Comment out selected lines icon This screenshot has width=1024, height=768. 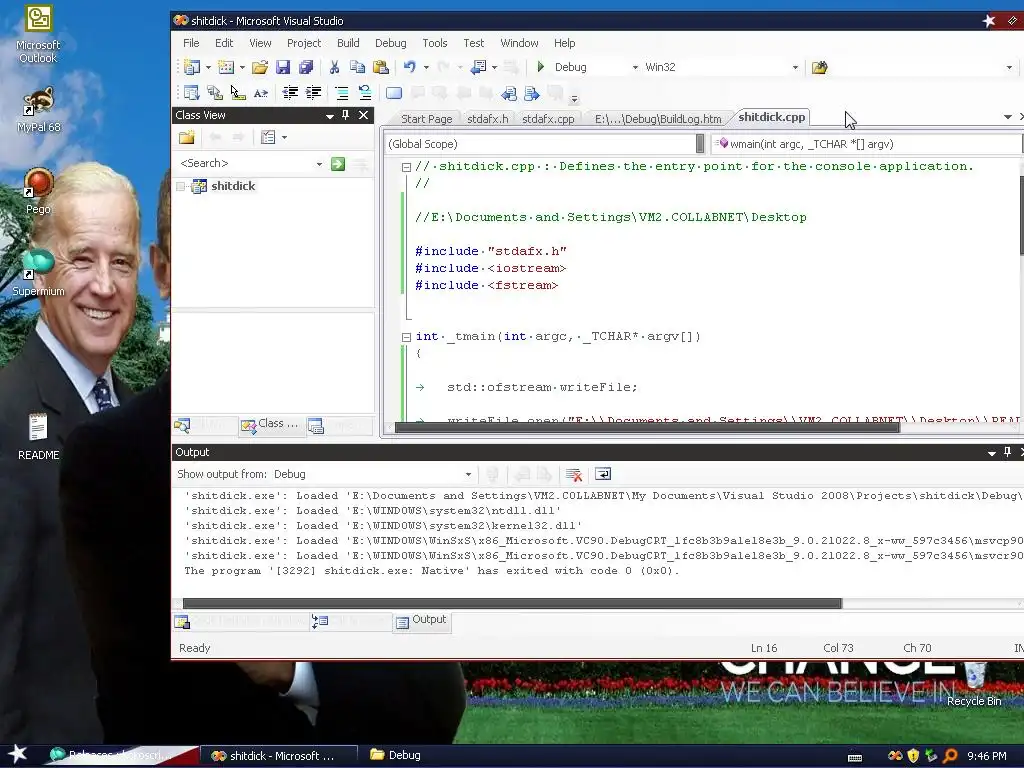[x=342, y=93]
